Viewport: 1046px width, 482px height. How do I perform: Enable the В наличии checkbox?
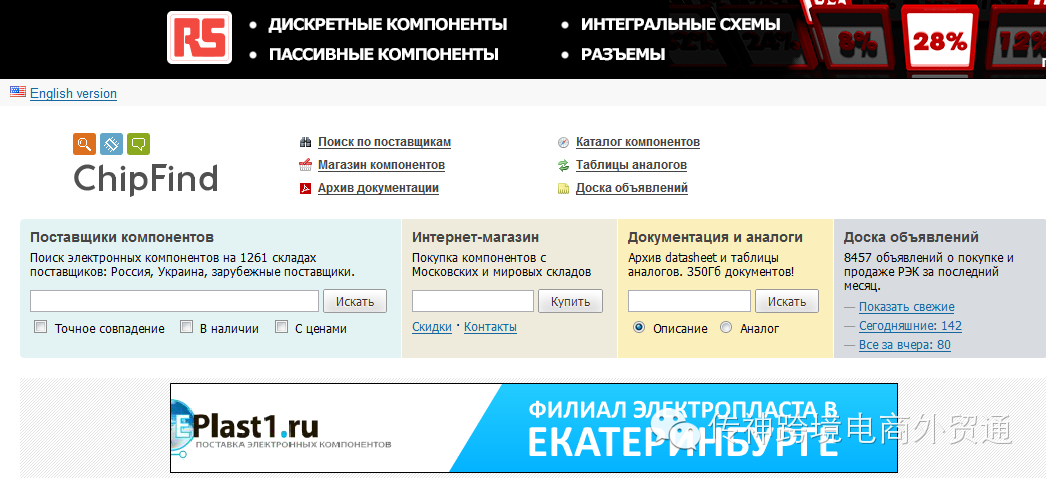[x=187, y=327]
